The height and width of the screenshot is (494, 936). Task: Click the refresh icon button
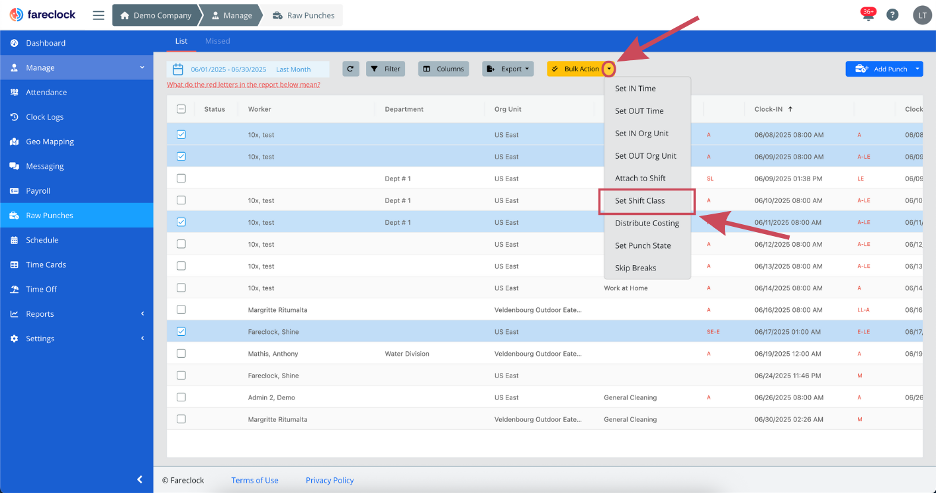(x=350, y=69)
